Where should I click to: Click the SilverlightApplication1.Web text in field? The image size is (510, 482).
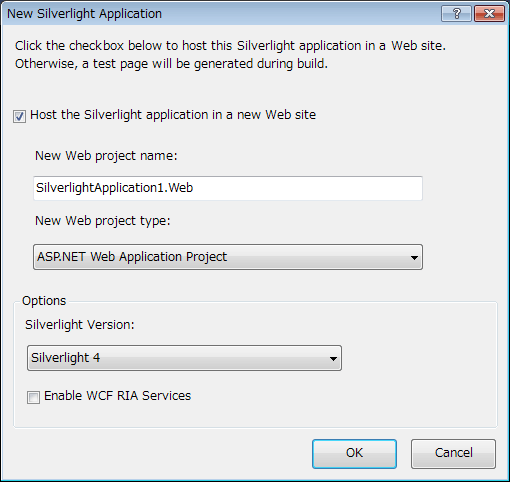point(115,188)
